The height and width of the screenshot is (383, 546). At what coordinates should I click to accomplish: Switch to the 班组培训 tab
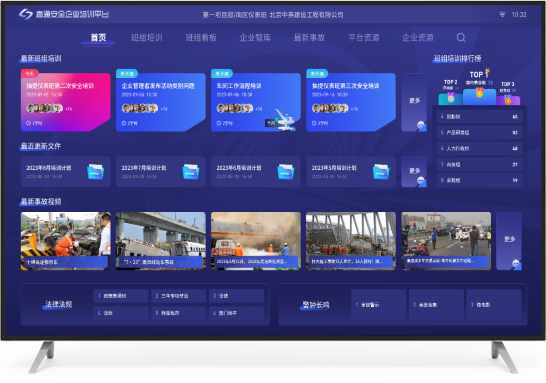147,38
